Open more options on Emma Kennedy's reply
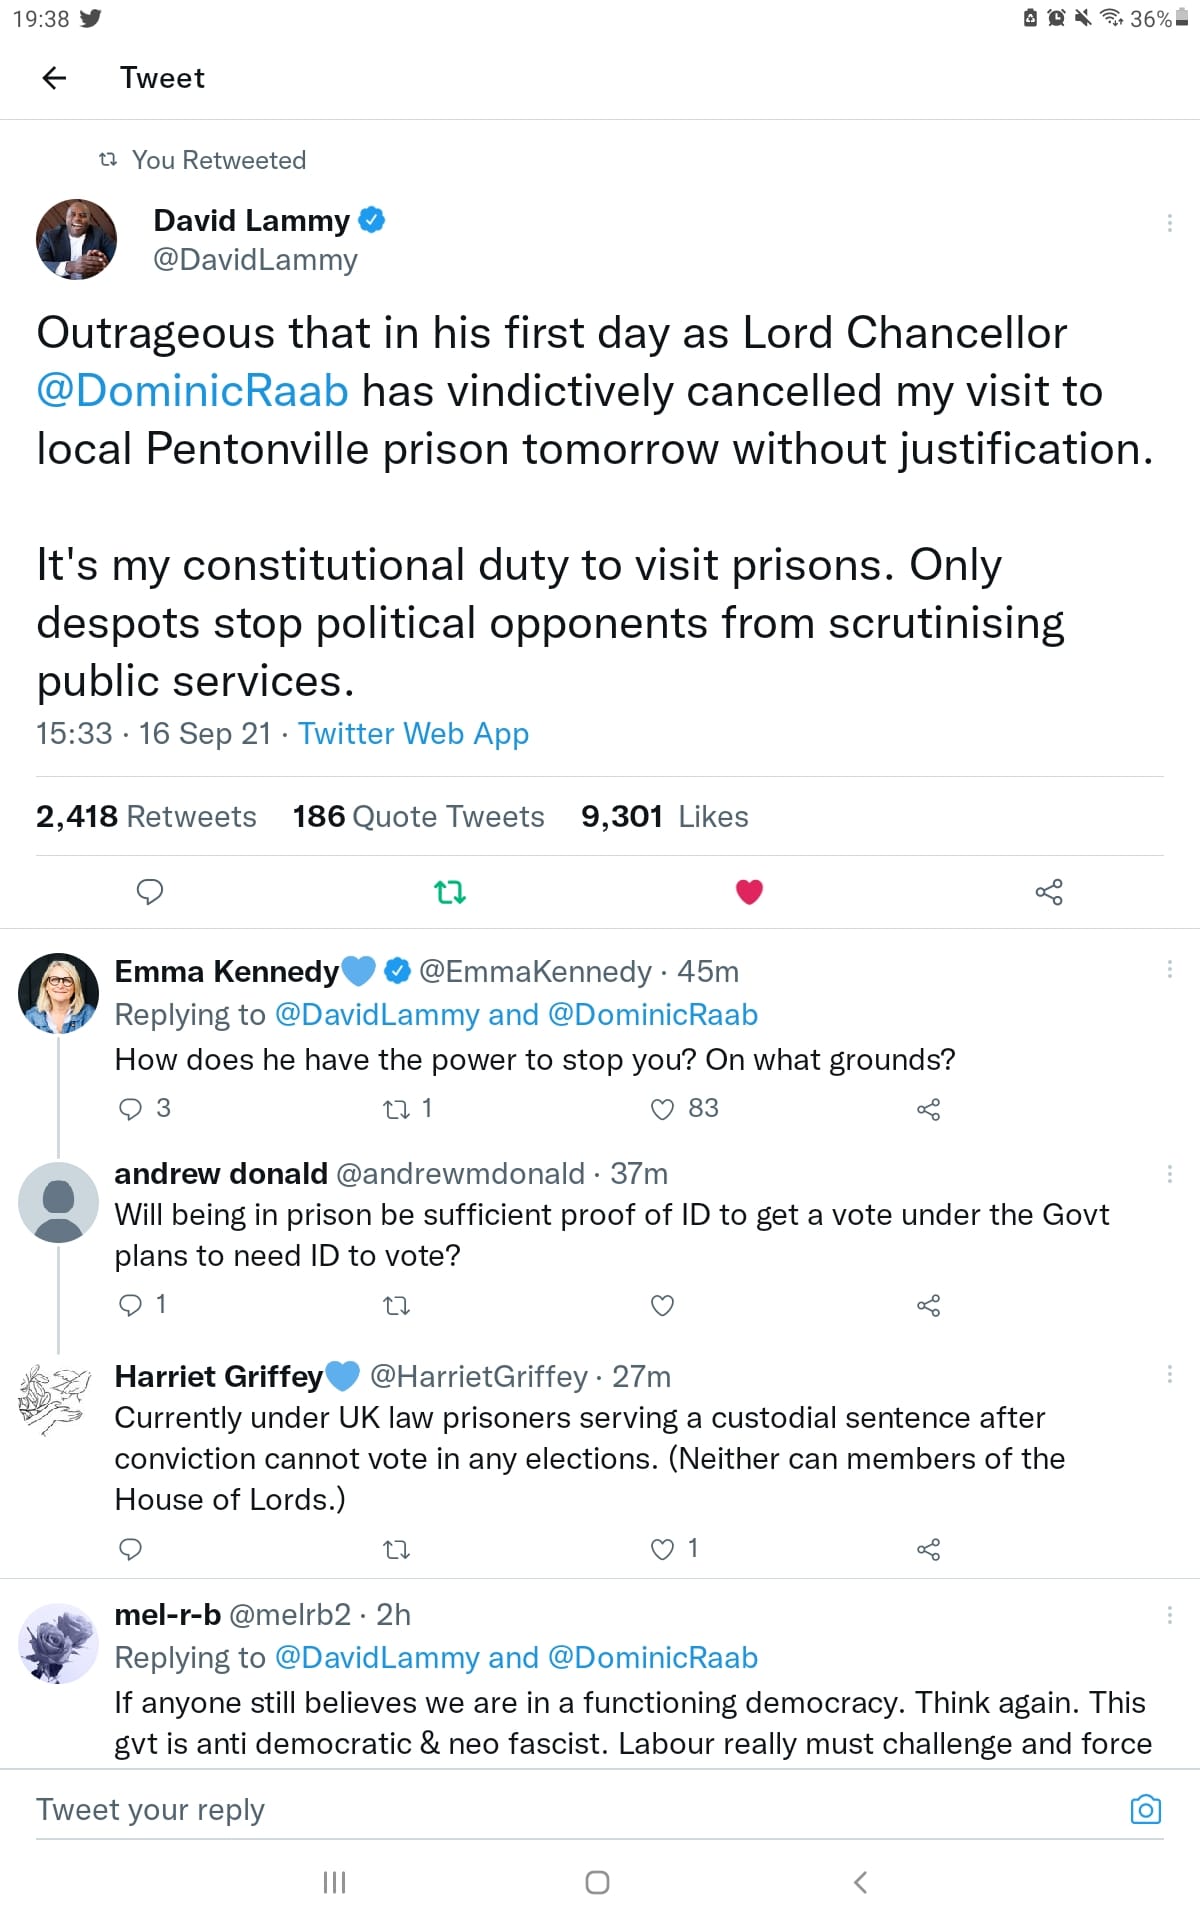This screenshot has height=1920, width=1200. (x=1169, y=969)
